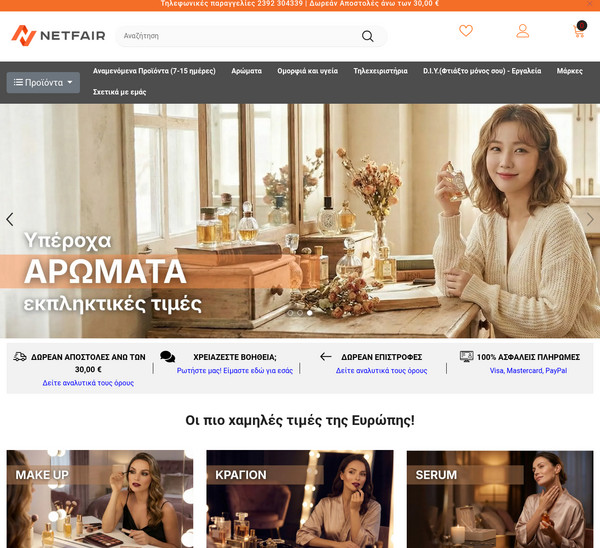The height and width of the screenshot is (548, 600).
Task: Open the D.I.Y. Εργαλεία menu item
Action: (x=482, y=71)
